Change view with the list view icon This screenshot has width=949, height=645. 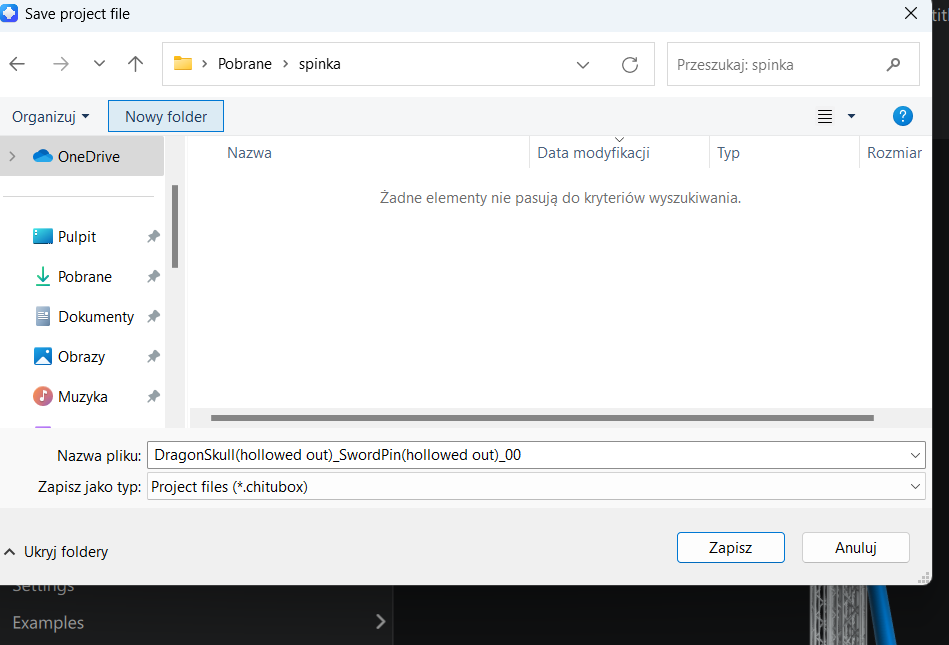tap(825, 116)
